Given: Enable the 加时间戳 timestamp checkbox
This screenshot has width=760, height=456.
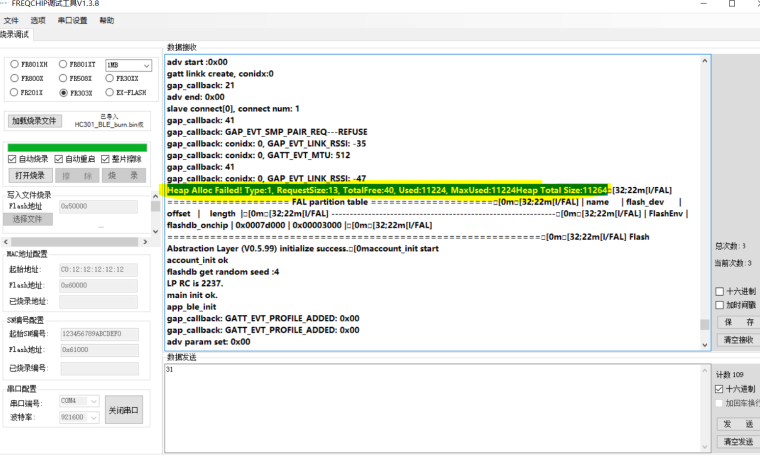Looking at the screenshot, I should 720,304.
